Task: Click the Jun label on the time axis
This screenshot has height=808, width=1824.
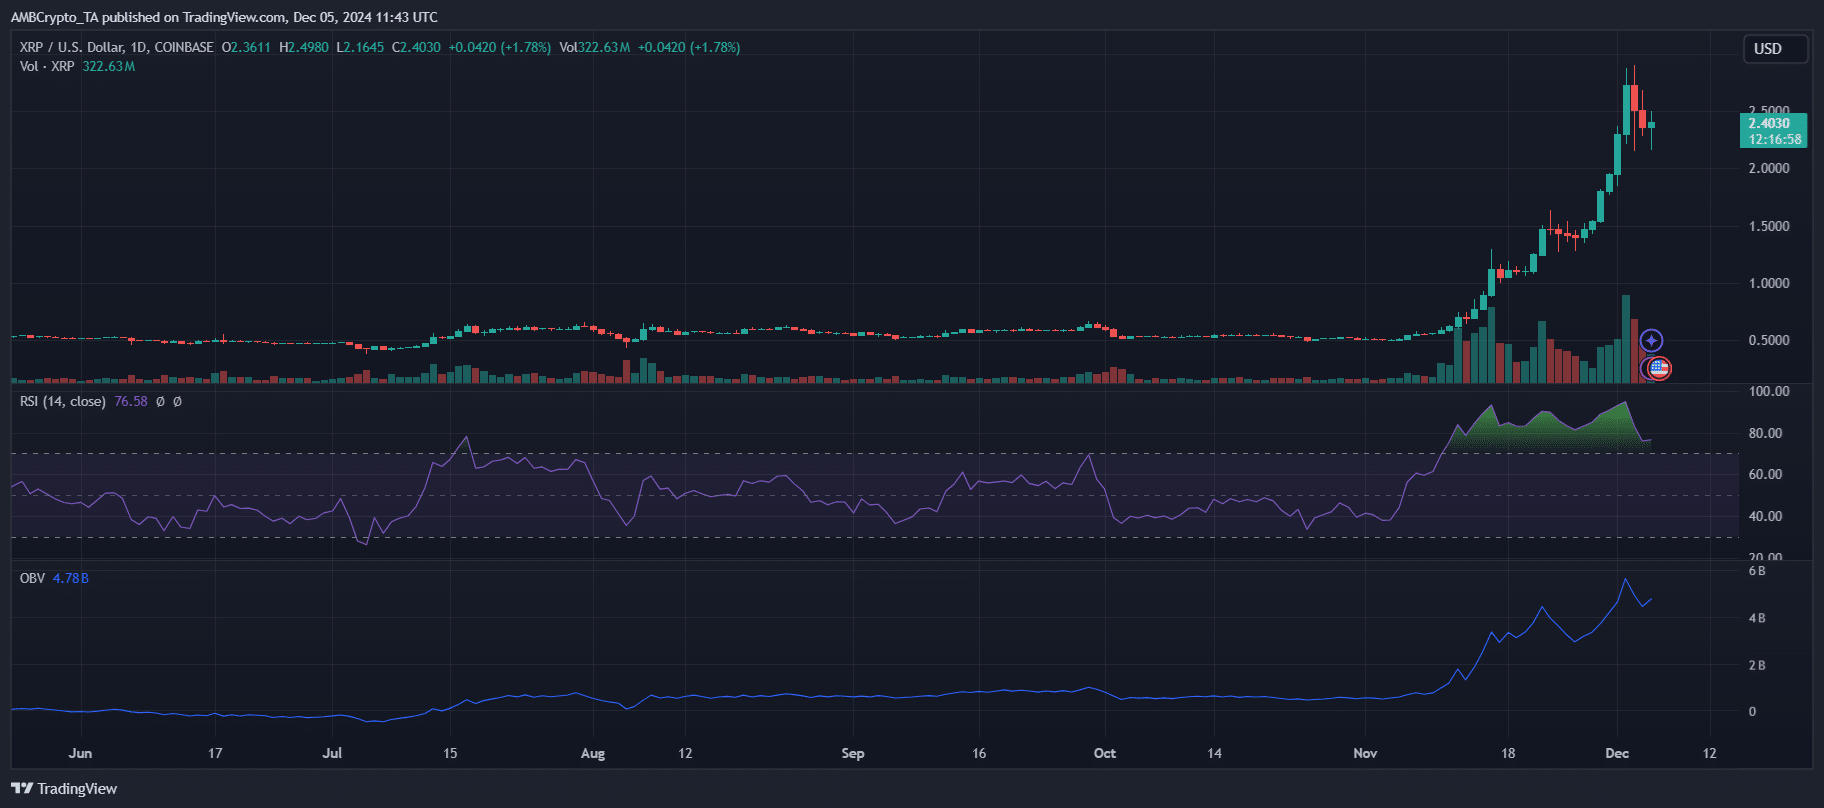Action: pyautogui.click(x=80, y=753)
